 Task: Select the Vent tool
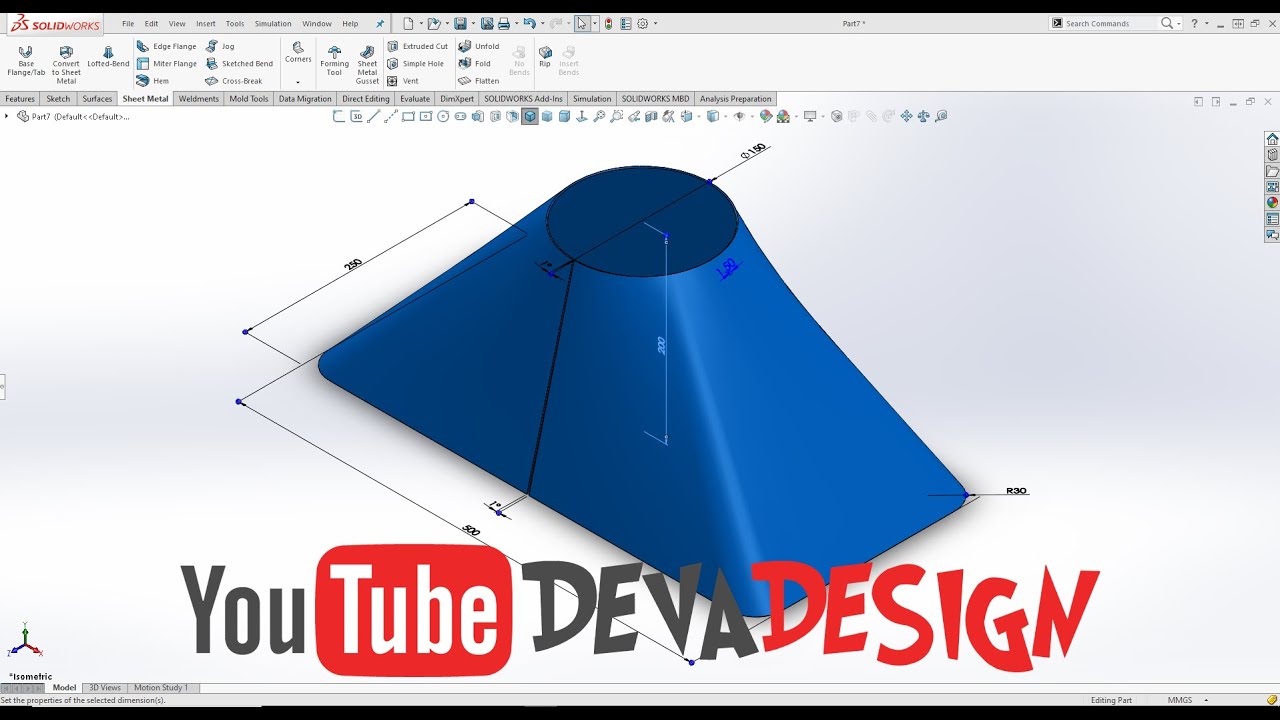(x=403, y=81)
